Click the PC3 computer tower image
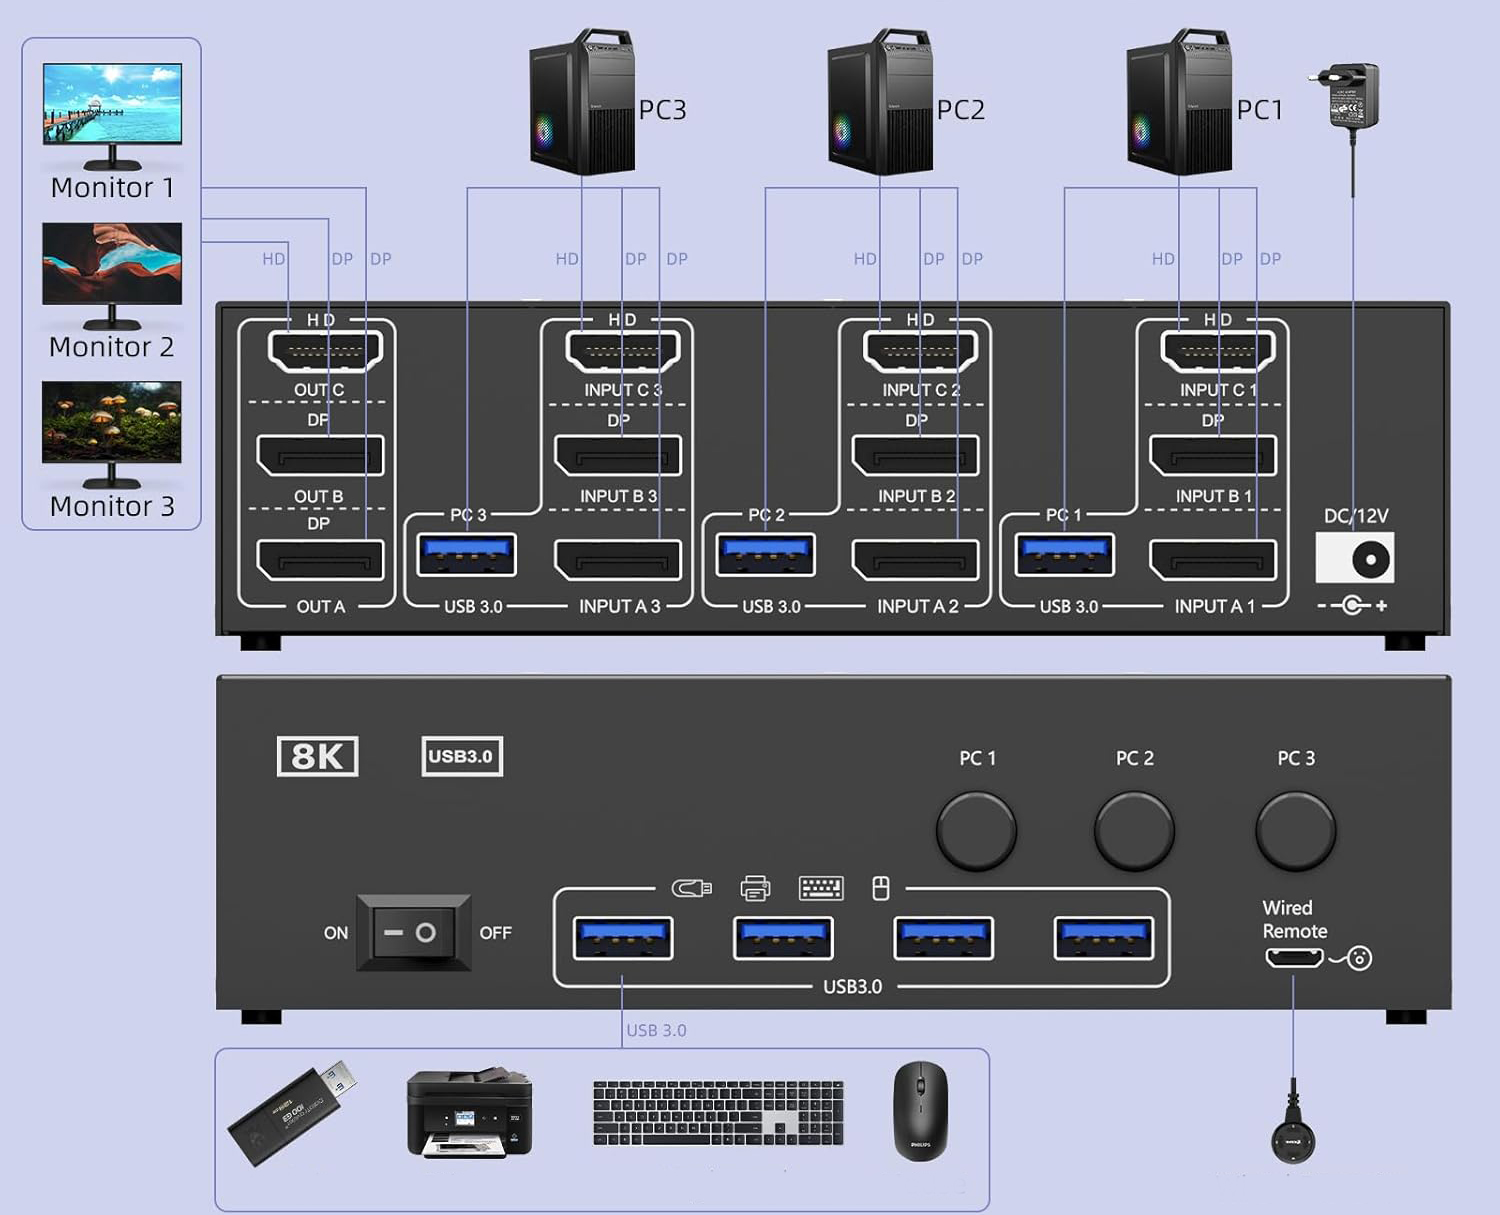The width and height of the screenshot is (1500, 1215). [x=582, y=103]
